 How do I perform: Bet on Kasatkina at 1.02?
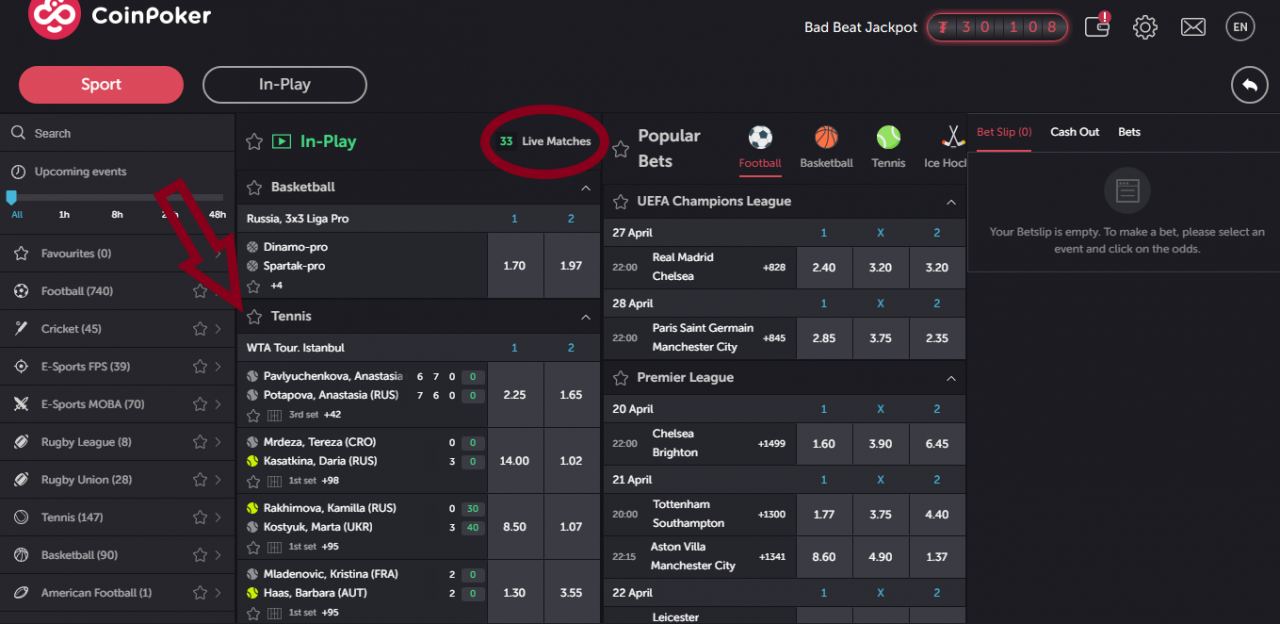[571, 461]
